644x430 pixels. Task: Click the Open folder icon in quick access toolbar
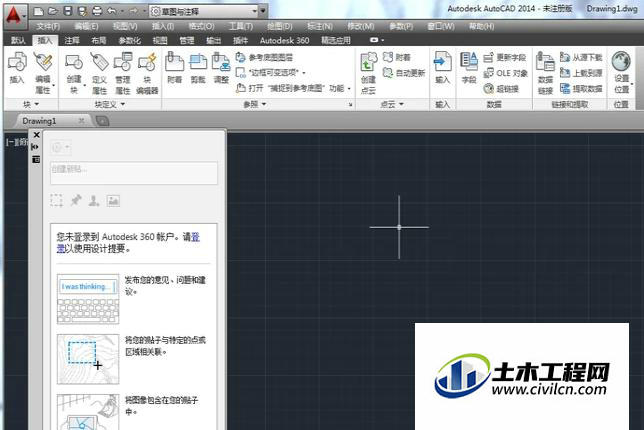[53, 11]
